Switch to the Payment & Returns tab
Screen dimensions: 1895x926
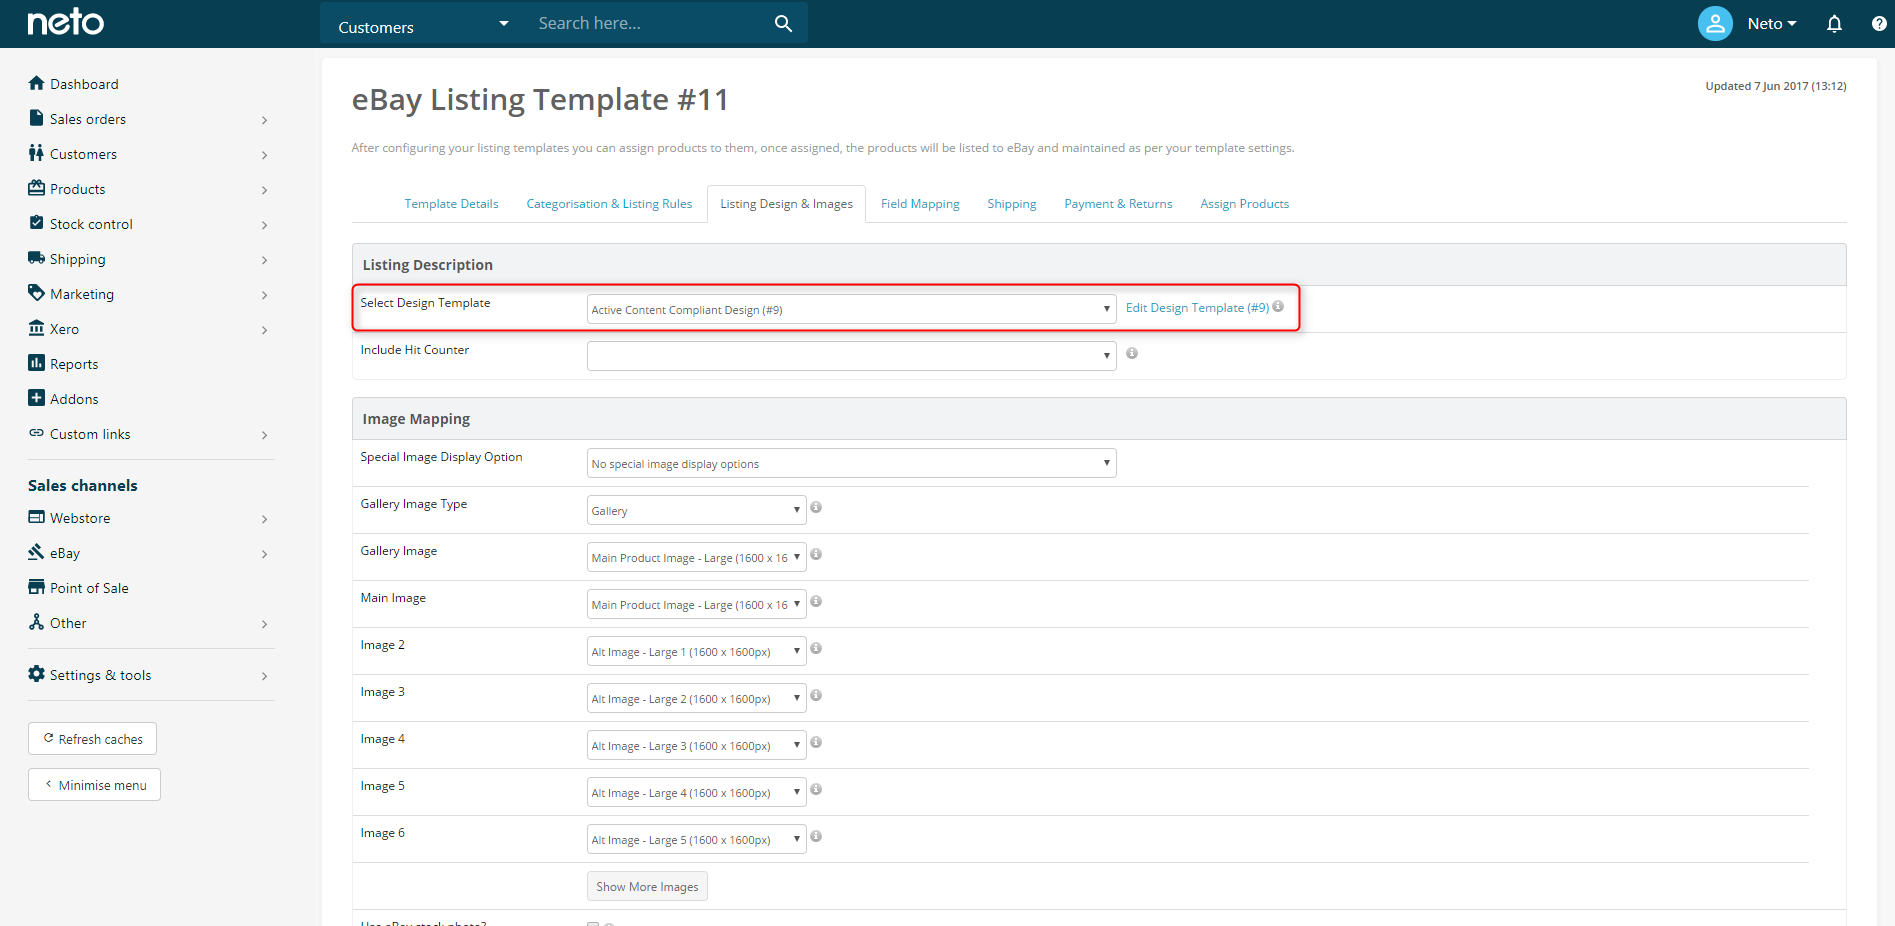tap(1118, 204)
